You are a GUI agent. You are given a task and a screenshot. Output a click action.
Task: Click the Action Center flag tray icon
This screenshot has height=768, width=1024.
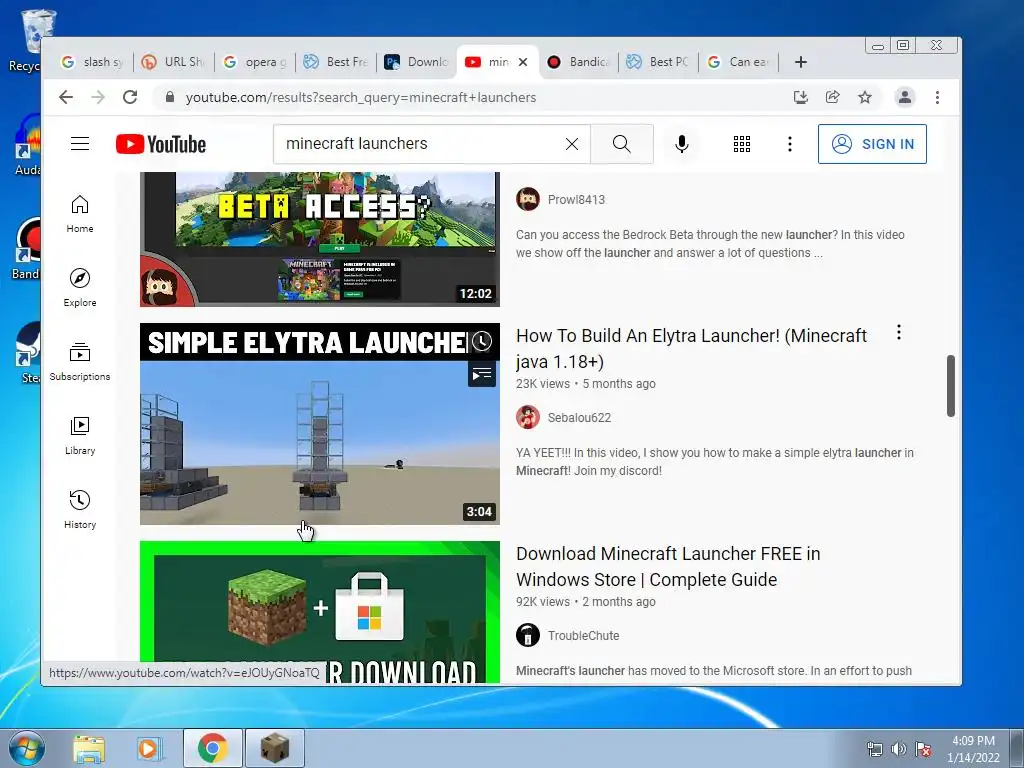pos(923,749)
